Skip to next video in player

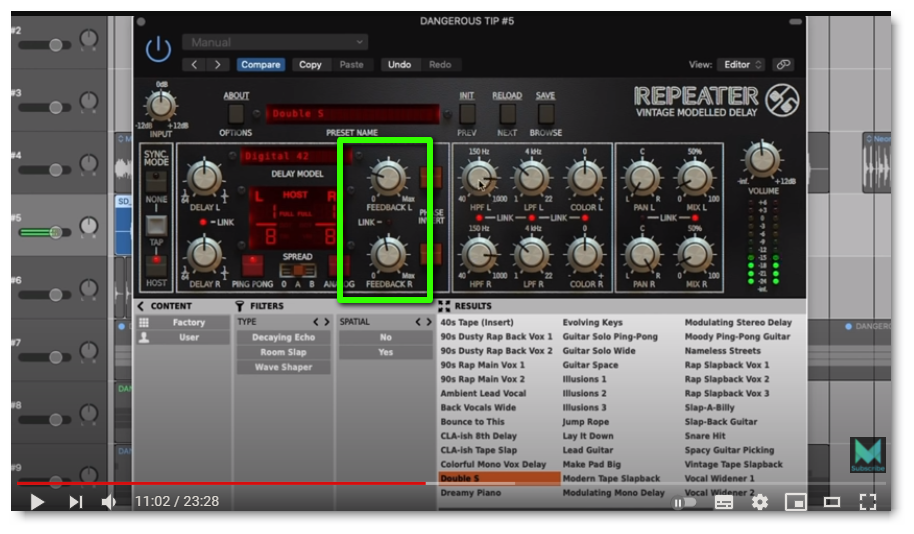pyautogui.click(x=75, y=501)
